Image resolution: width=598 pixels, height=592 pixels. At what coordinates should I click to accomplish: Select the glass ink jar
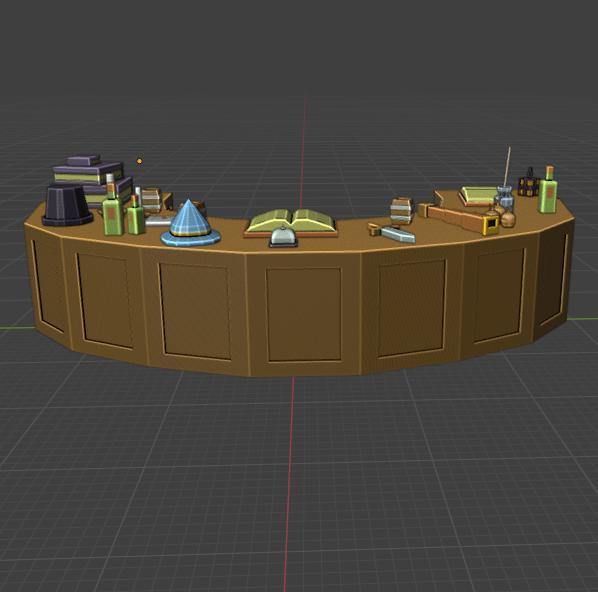[505, 198]
